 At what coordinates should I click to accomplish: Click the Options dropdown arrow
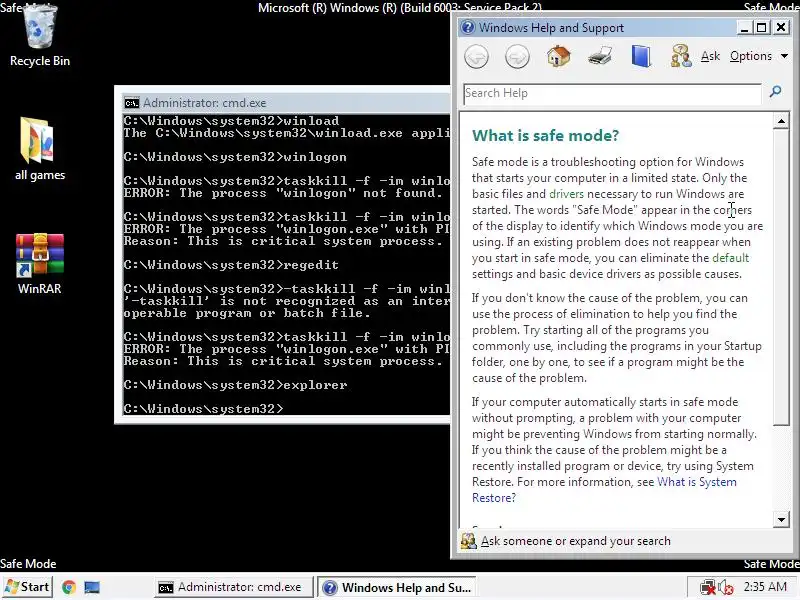(784, 56)
